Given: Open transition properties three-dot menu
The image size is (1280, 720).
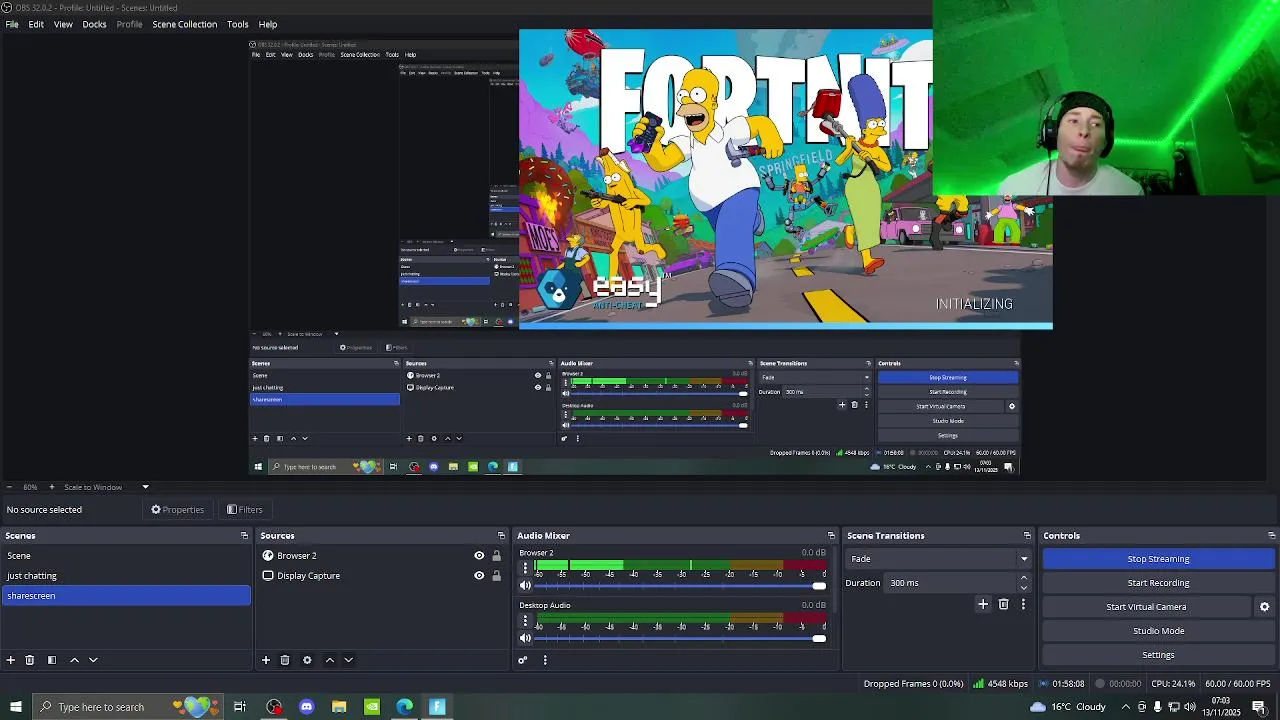Looking at the screenshot, I should coord(1023,604).
